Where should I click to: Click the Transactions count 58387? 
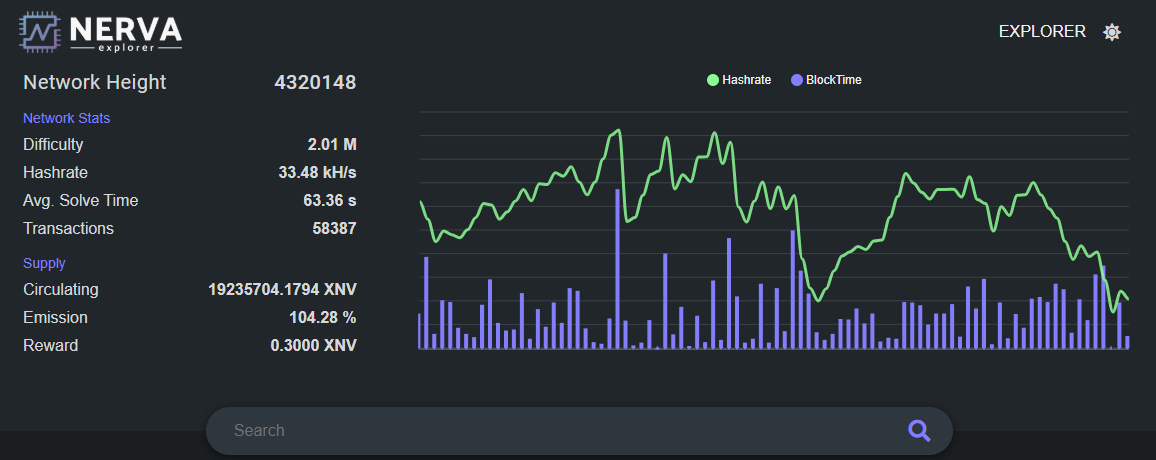click(334, 229)
